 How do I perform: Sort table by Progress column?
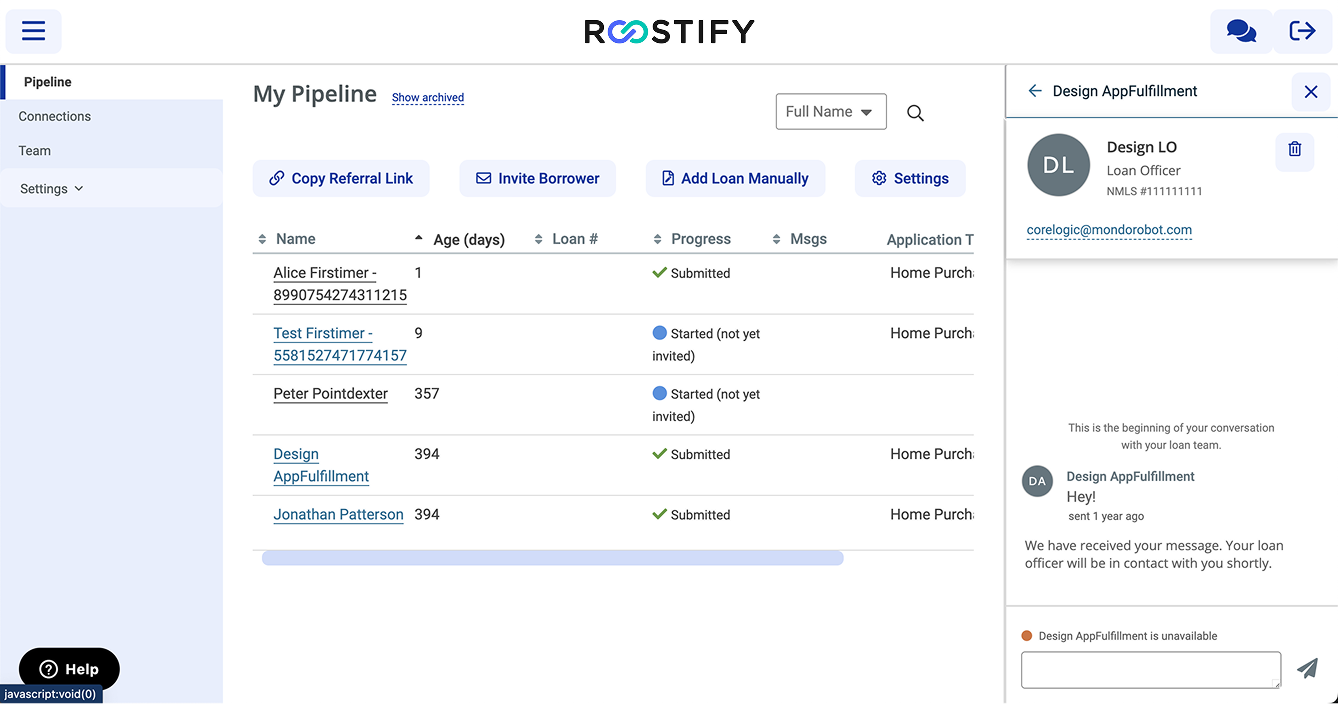pyautogui.click(x=692, y=239)
